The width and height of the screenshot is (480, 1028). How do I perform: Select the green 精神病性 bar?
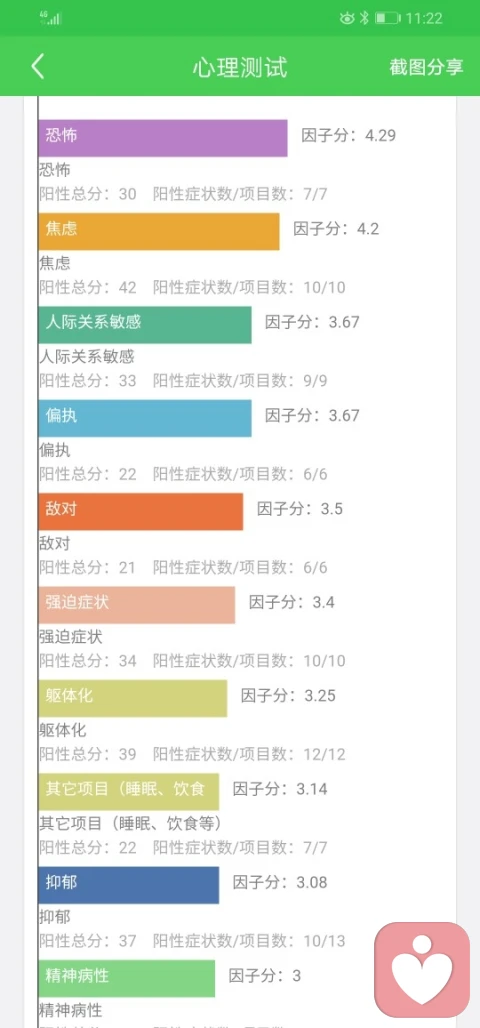(127, 978)
